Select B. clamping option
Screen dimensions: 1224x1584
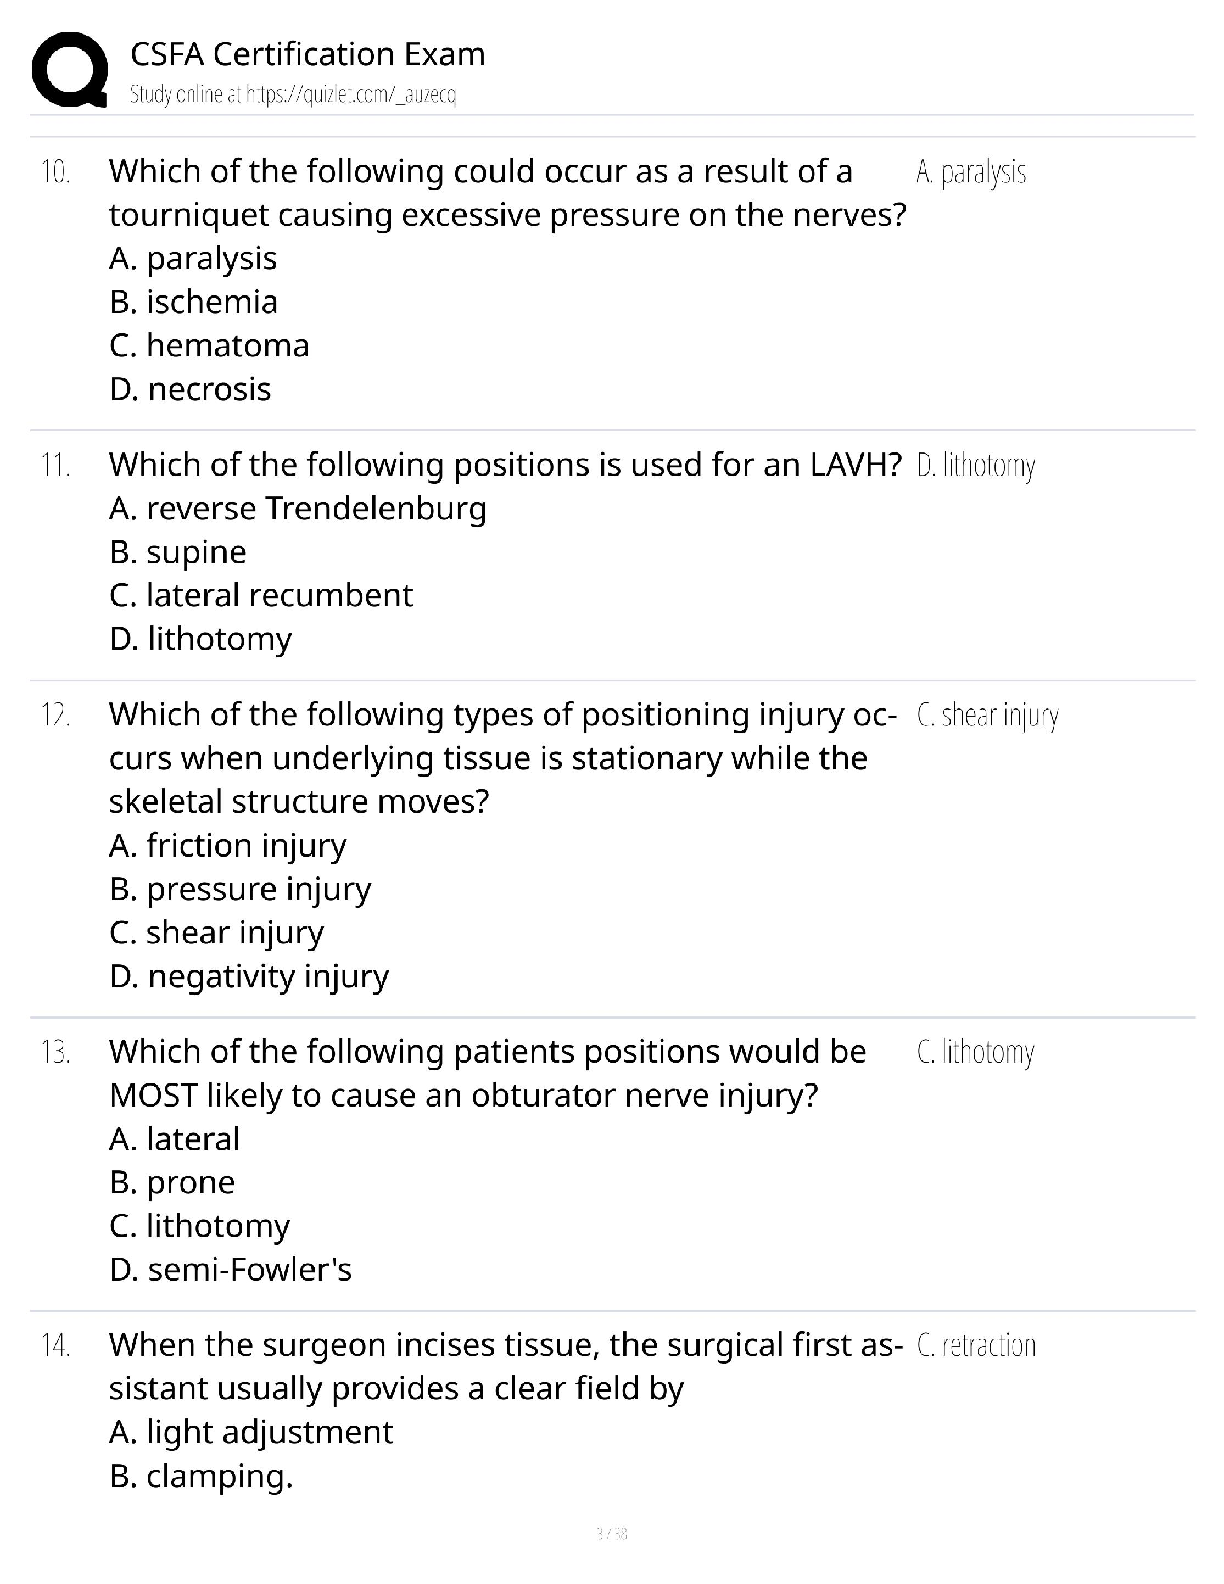201,1477
